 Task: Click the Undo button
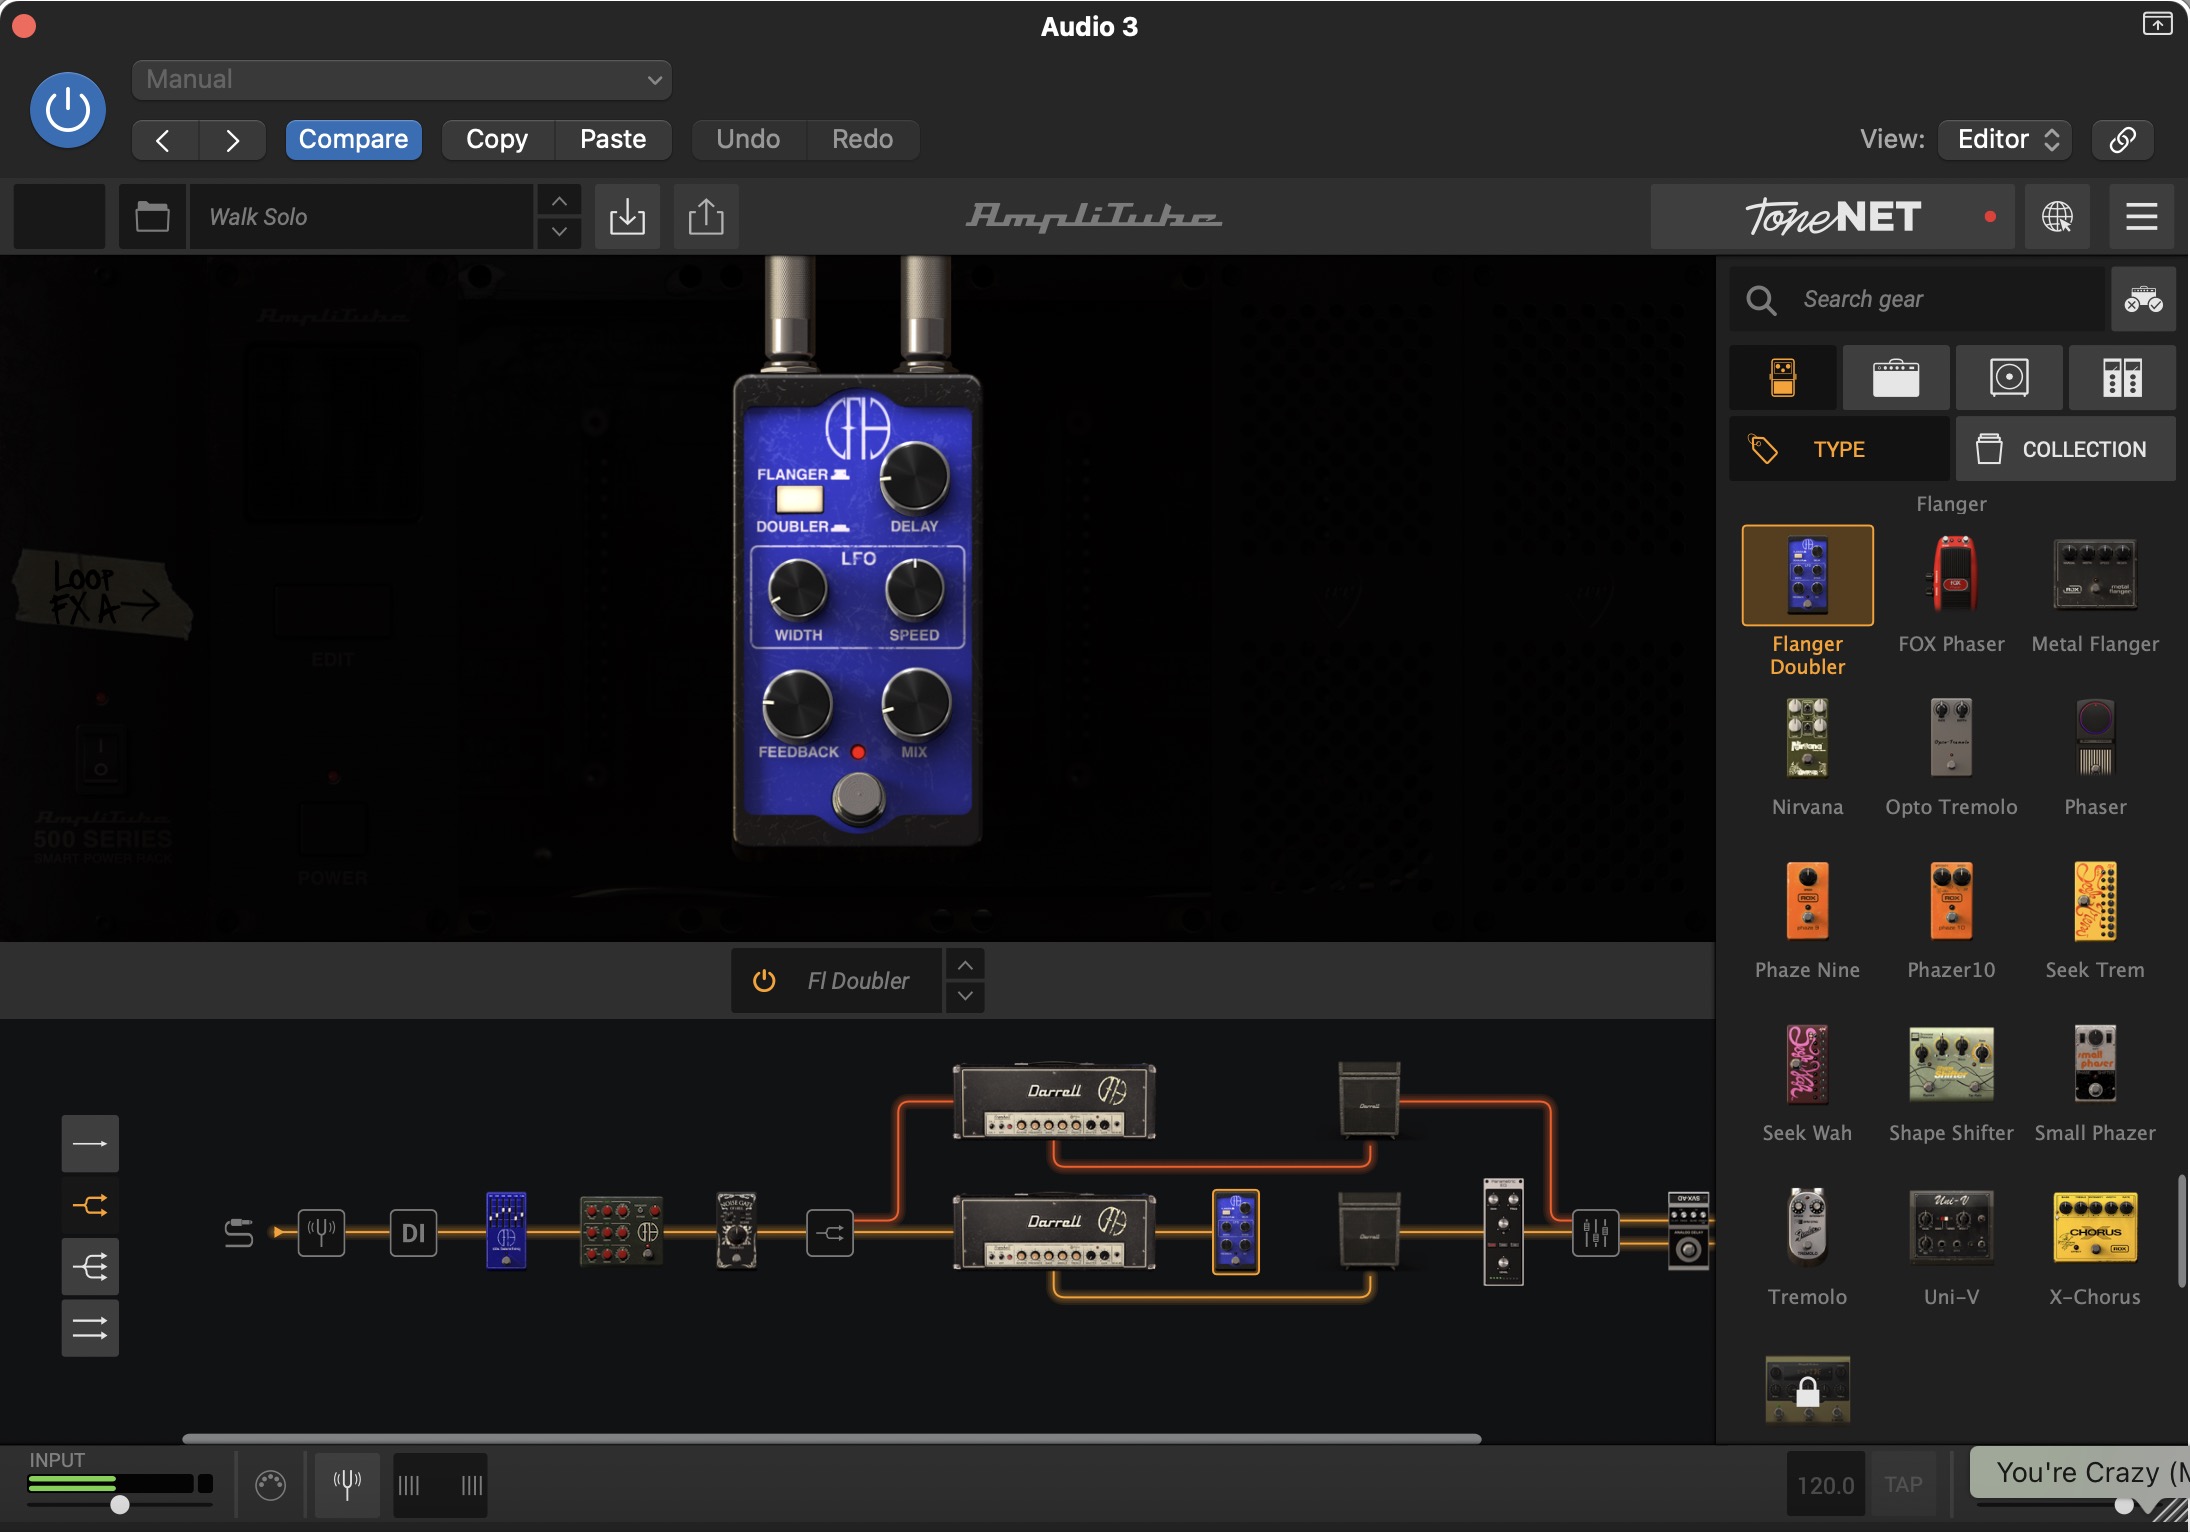pyautogui.click(x=748, y=140)
